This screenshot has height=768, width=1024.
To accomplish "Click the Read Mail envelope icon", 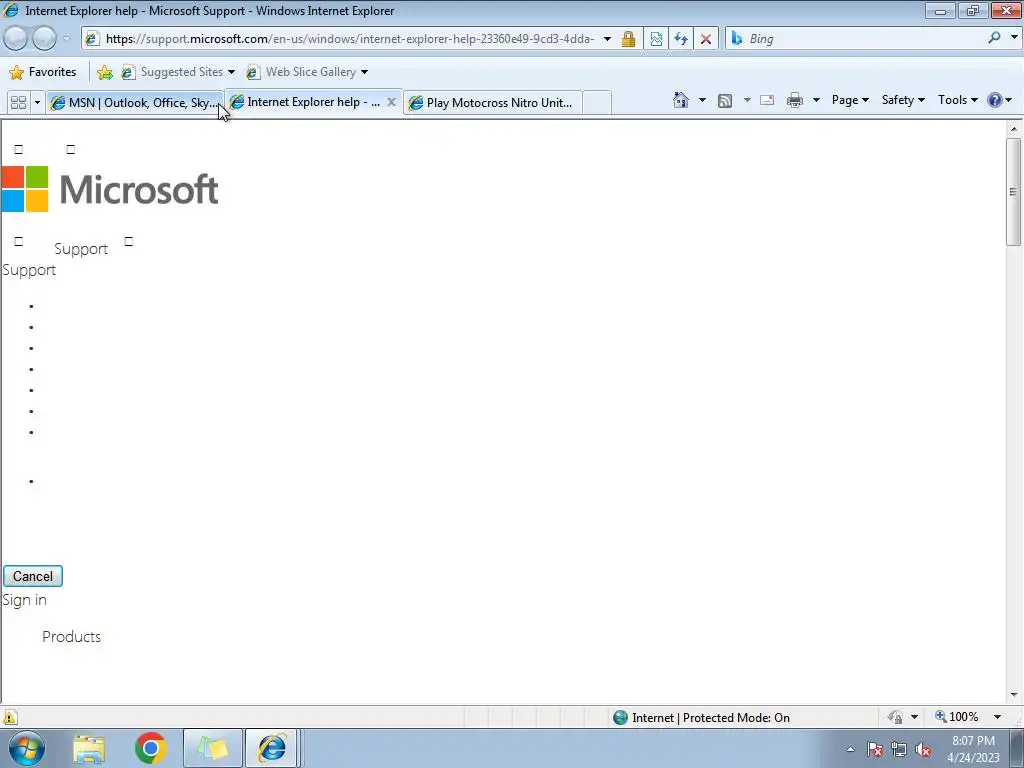I will (x=767, y=101).
